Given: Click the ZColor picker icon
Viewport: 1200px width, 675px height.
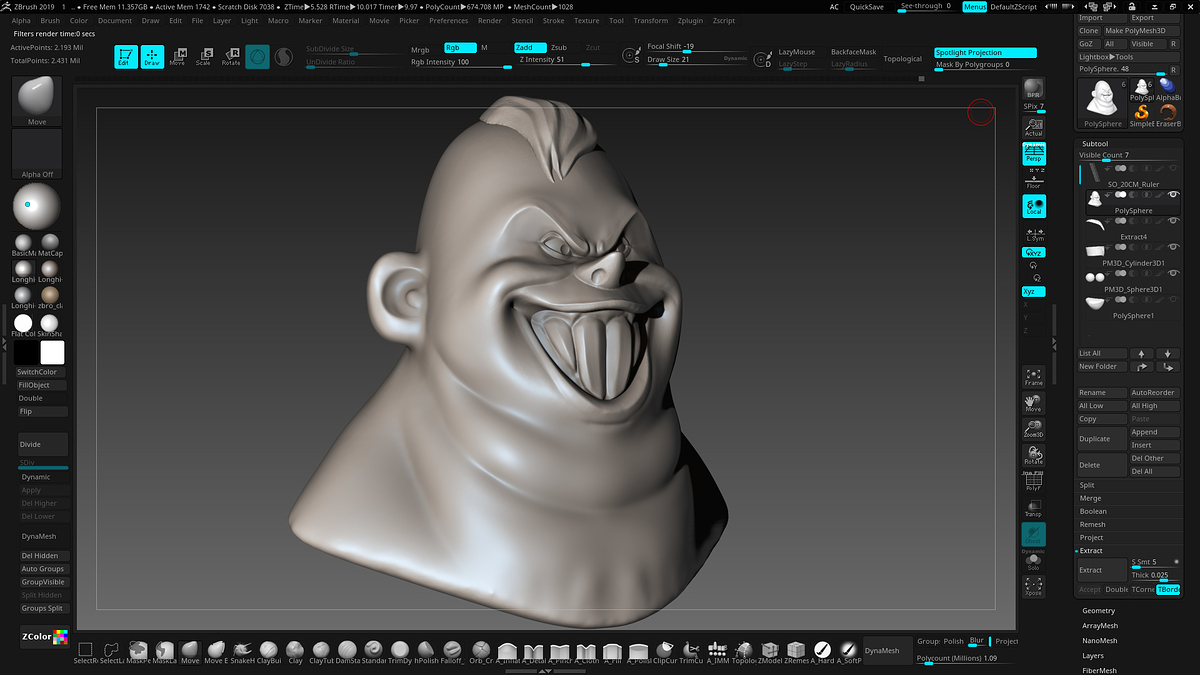Looking at the screenshot, I should [x=43, y=637].
